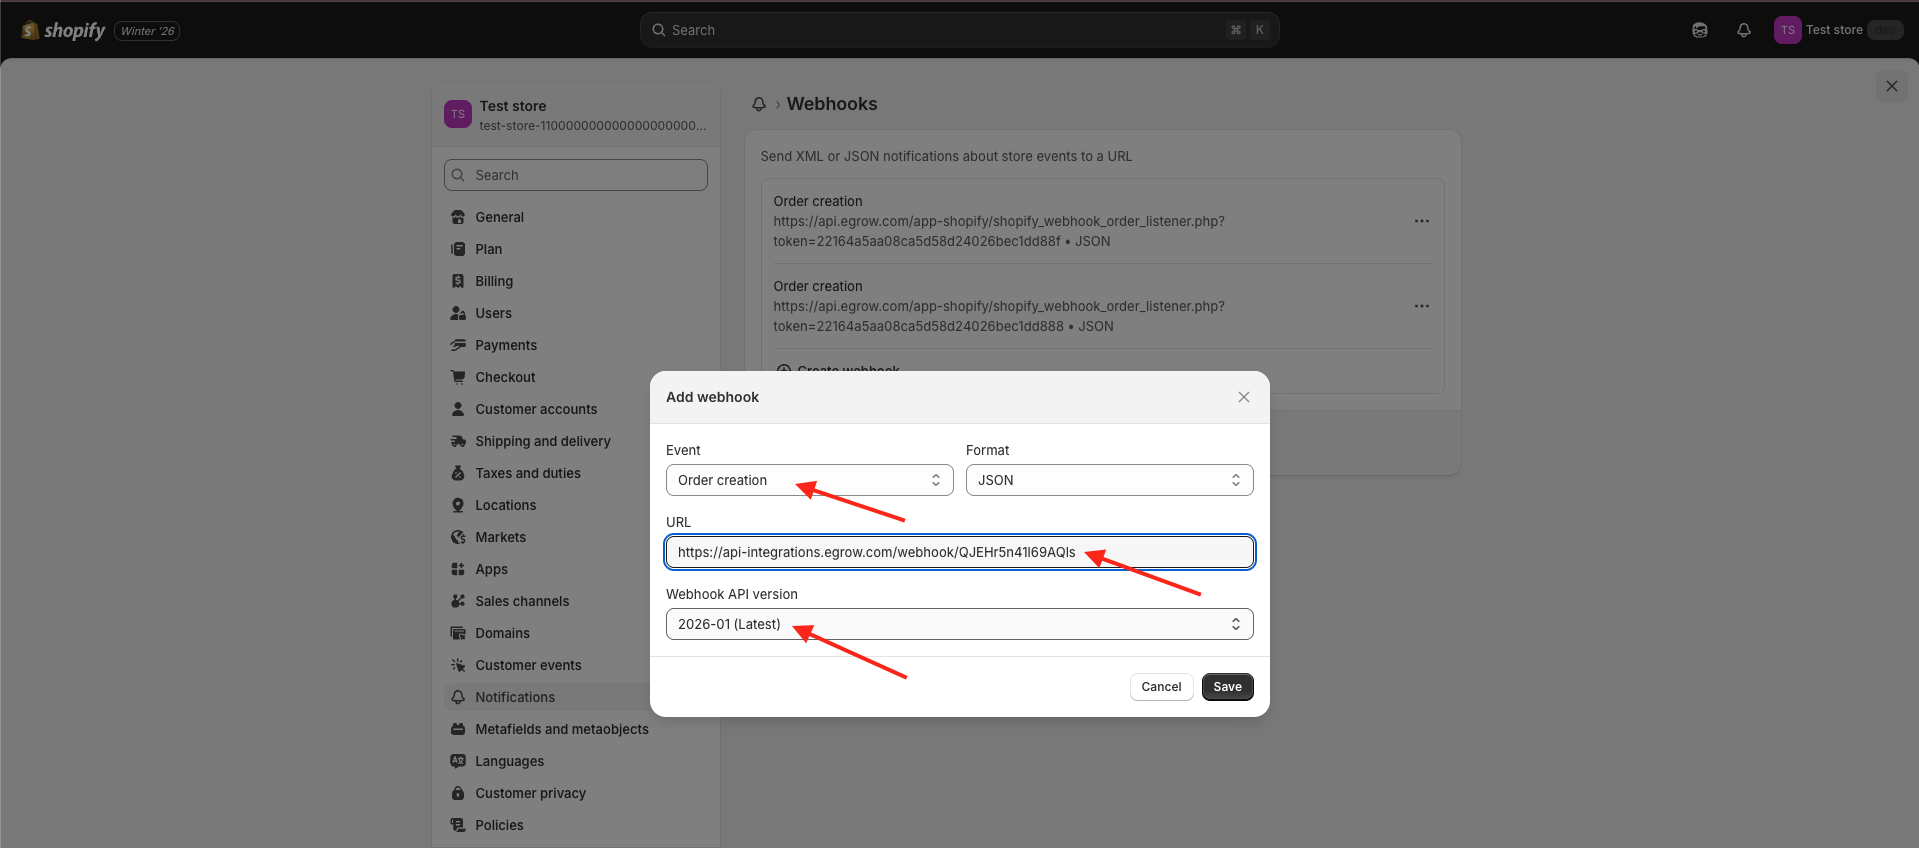This screenshot has height=848, width=1919.
Task: Open the Webhook API version dropdown
Action: (960, 624)
